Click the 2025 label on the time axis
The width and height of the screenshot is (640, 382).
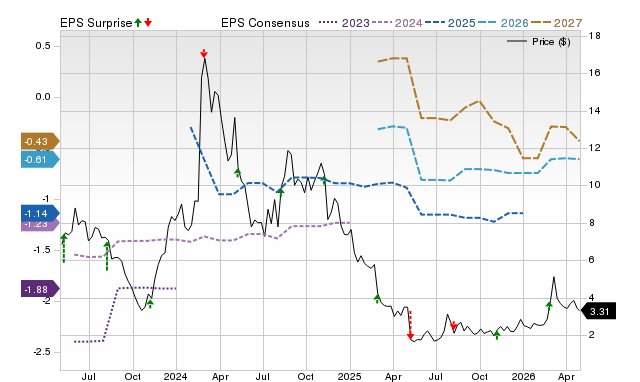[x=349, y=376]
